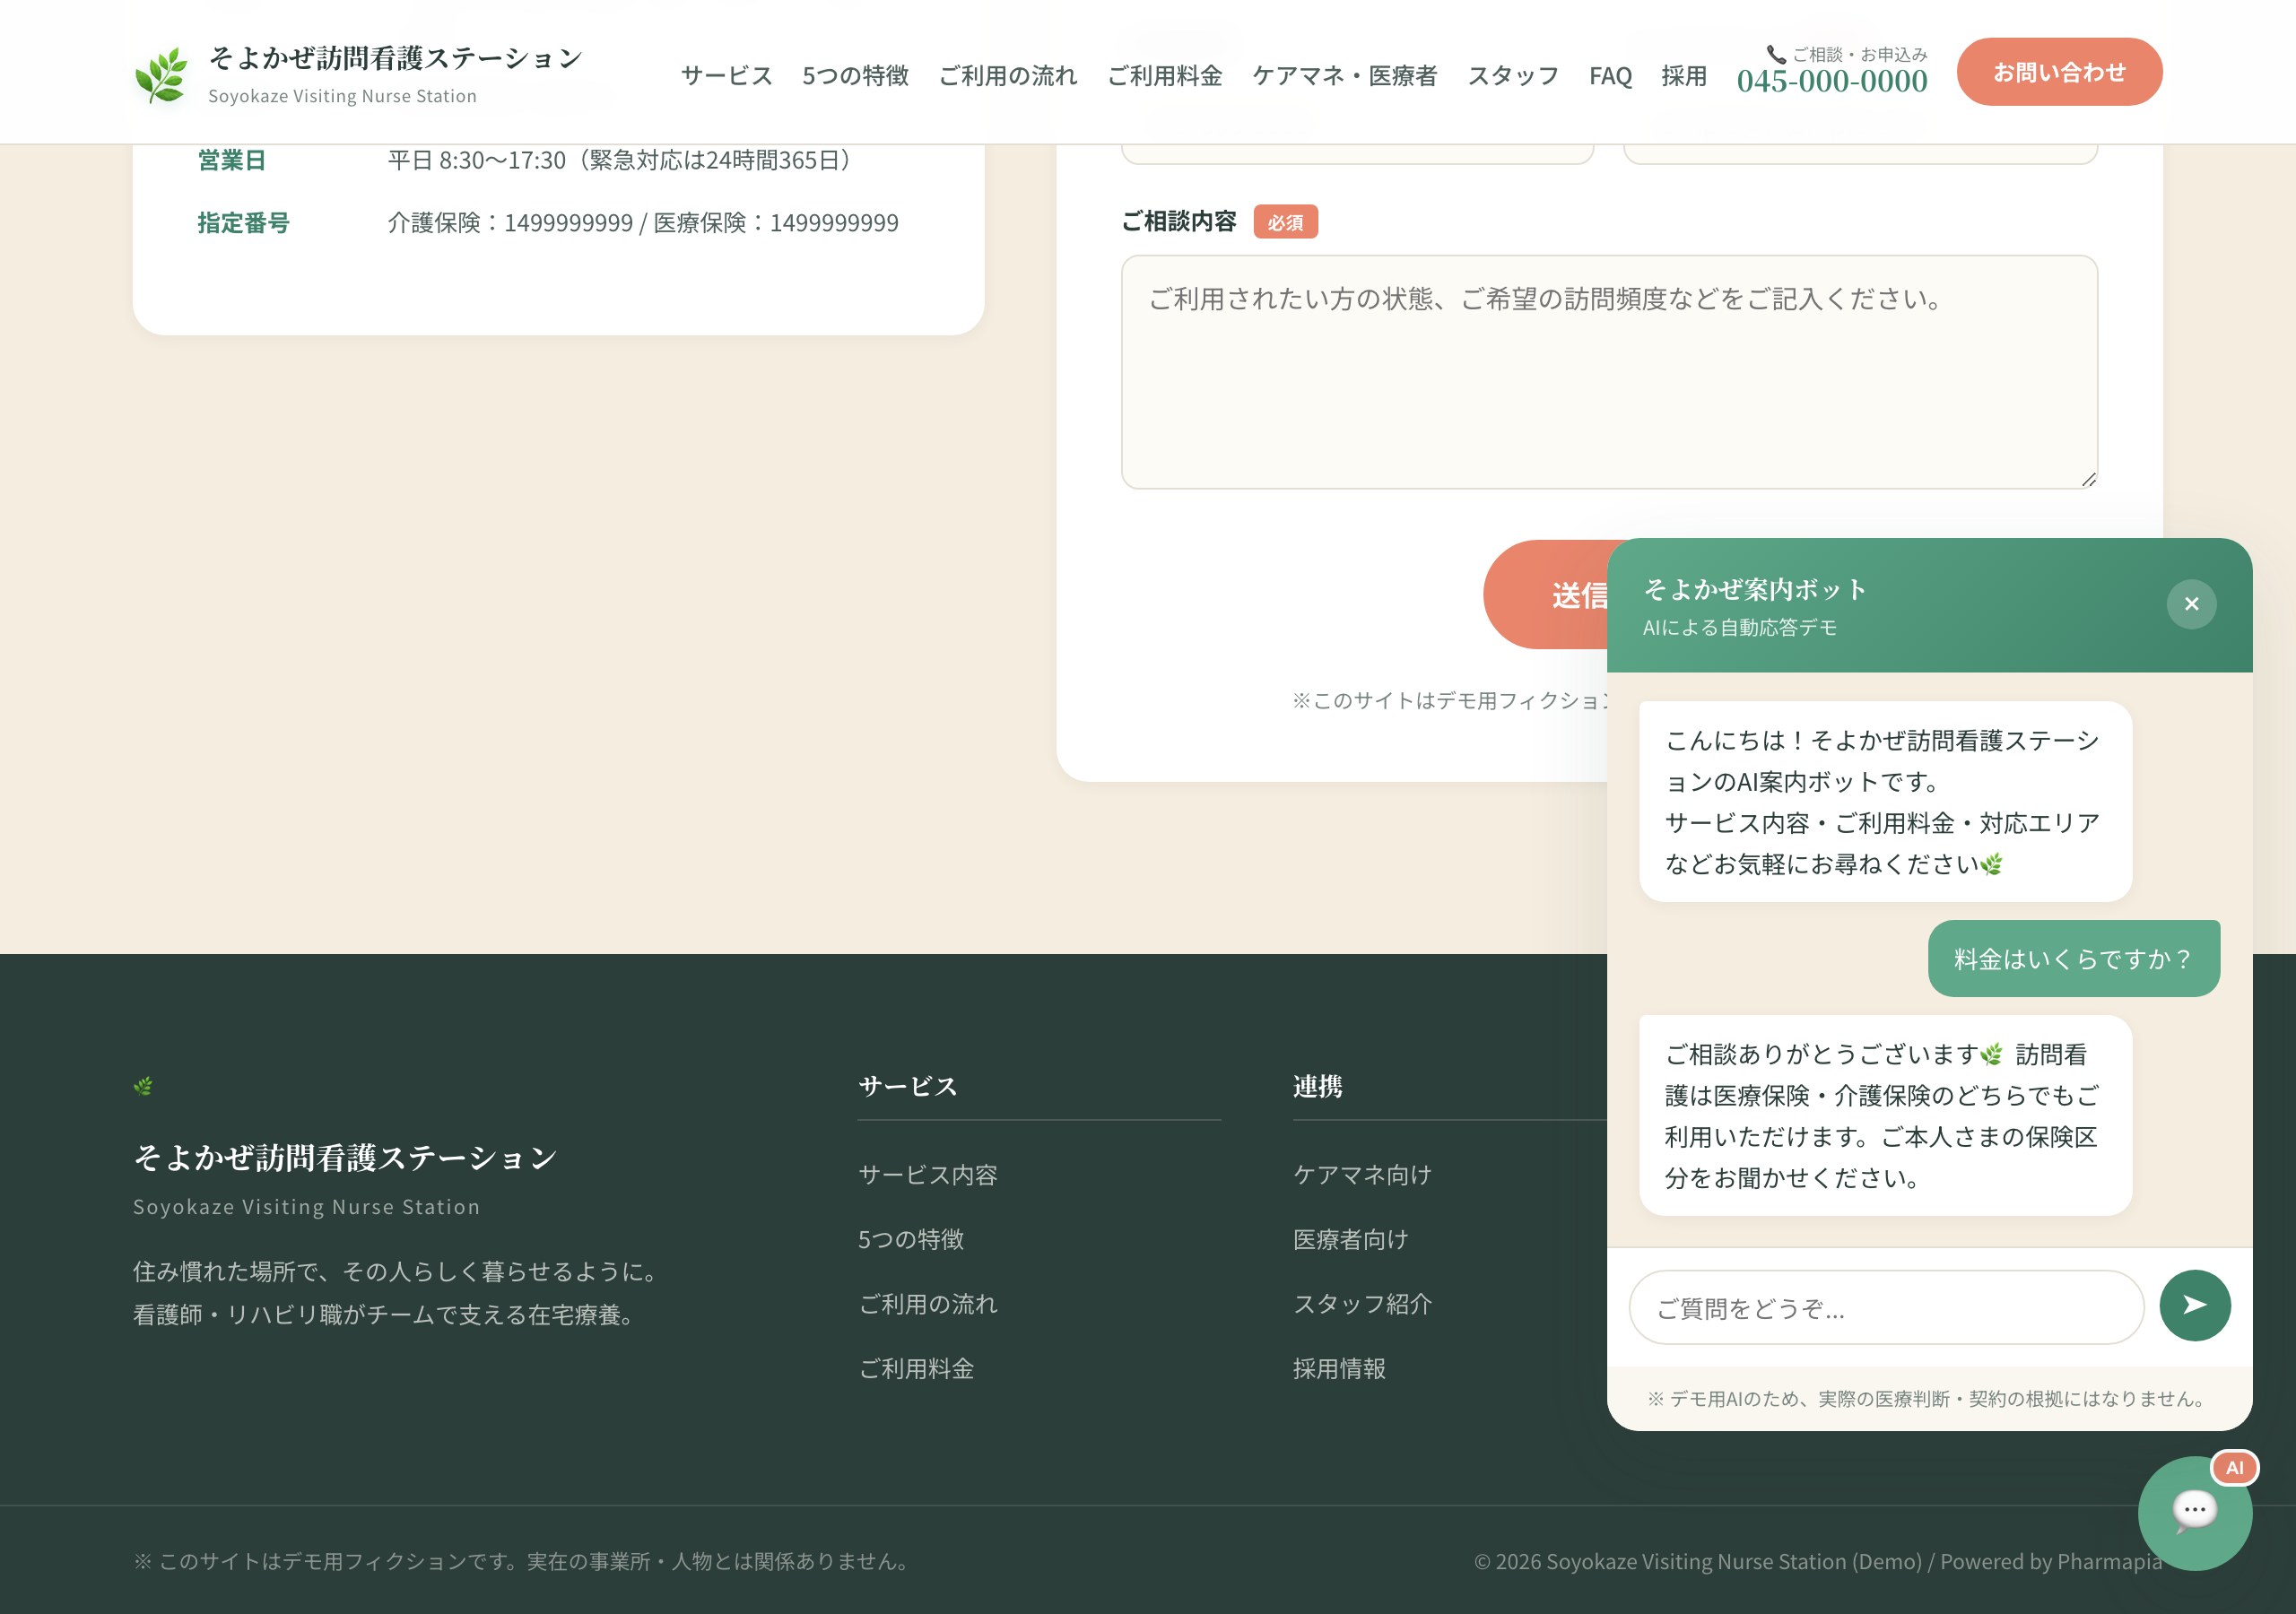Open the スタッフ紹介 footer link

pos(1363,1305)
